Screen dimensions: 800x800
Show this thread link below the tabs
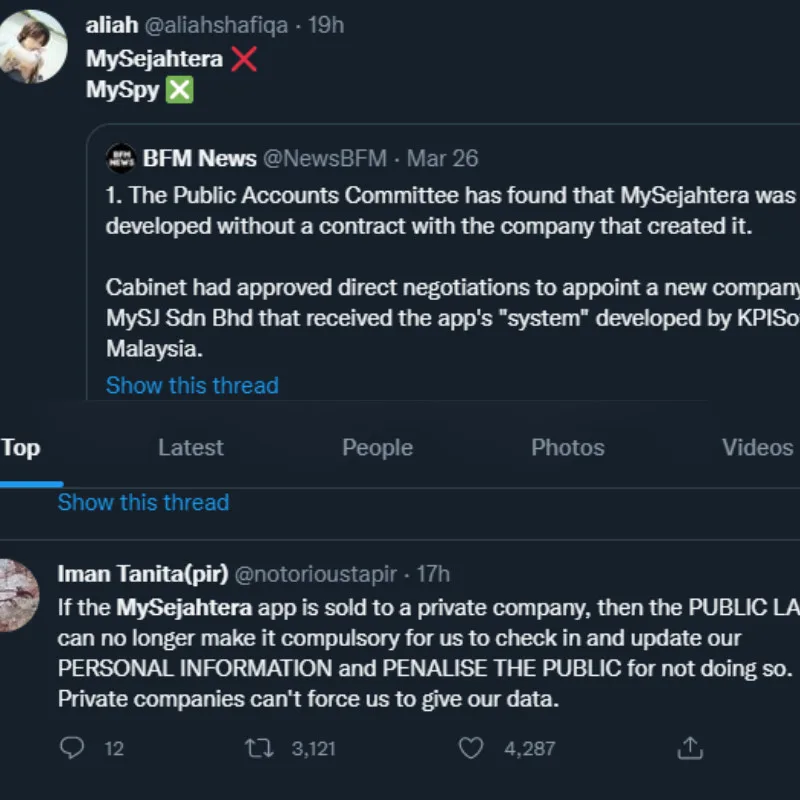pyautogui.click(x=143, y=502)
